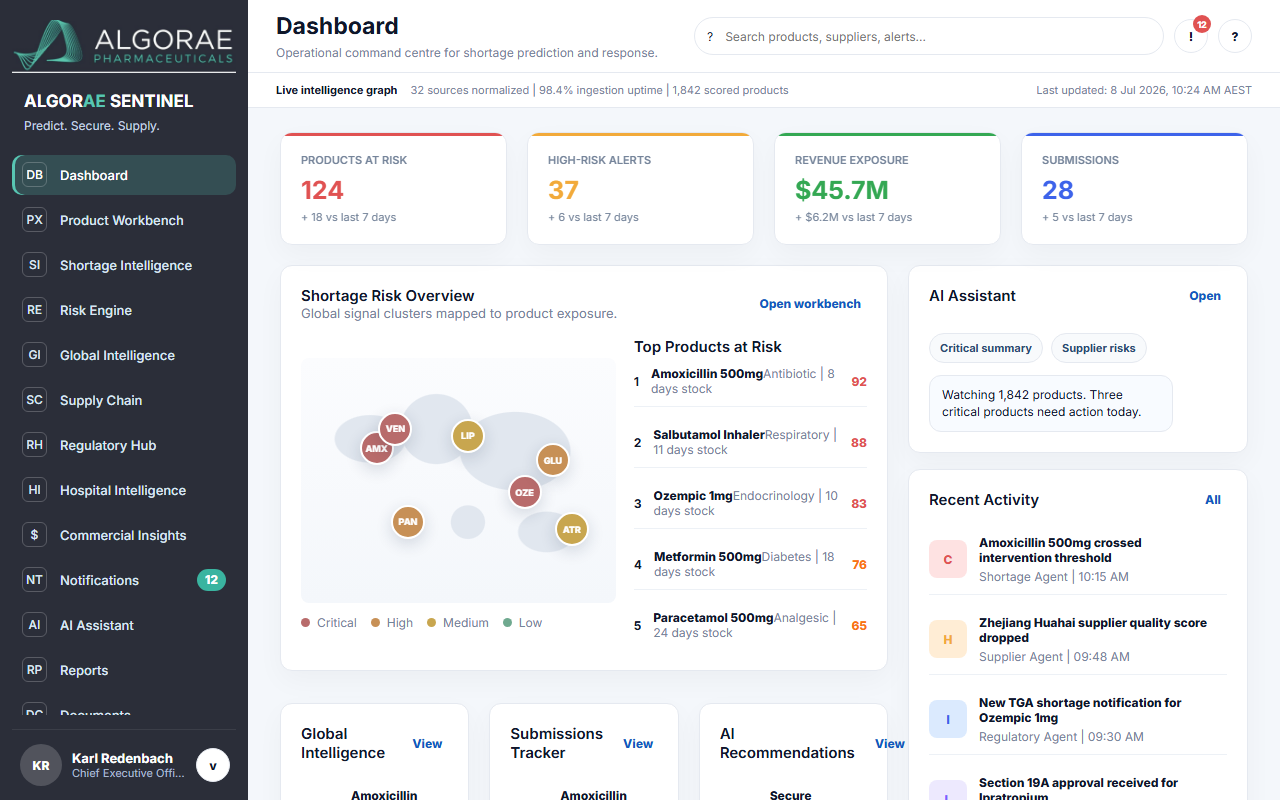Select the Metformin 500mg risk row
This screenshot has height=800, width=1280.
pos(750,564)
